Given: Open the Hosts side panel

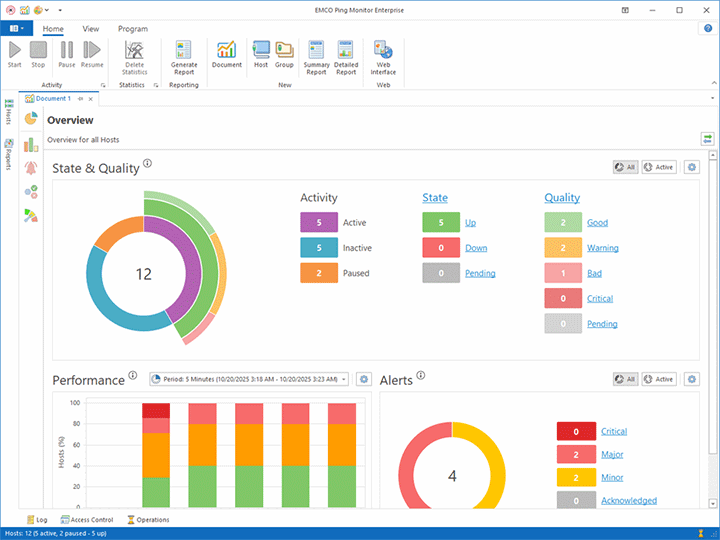Looking at the screenshot, I should 9,112.
